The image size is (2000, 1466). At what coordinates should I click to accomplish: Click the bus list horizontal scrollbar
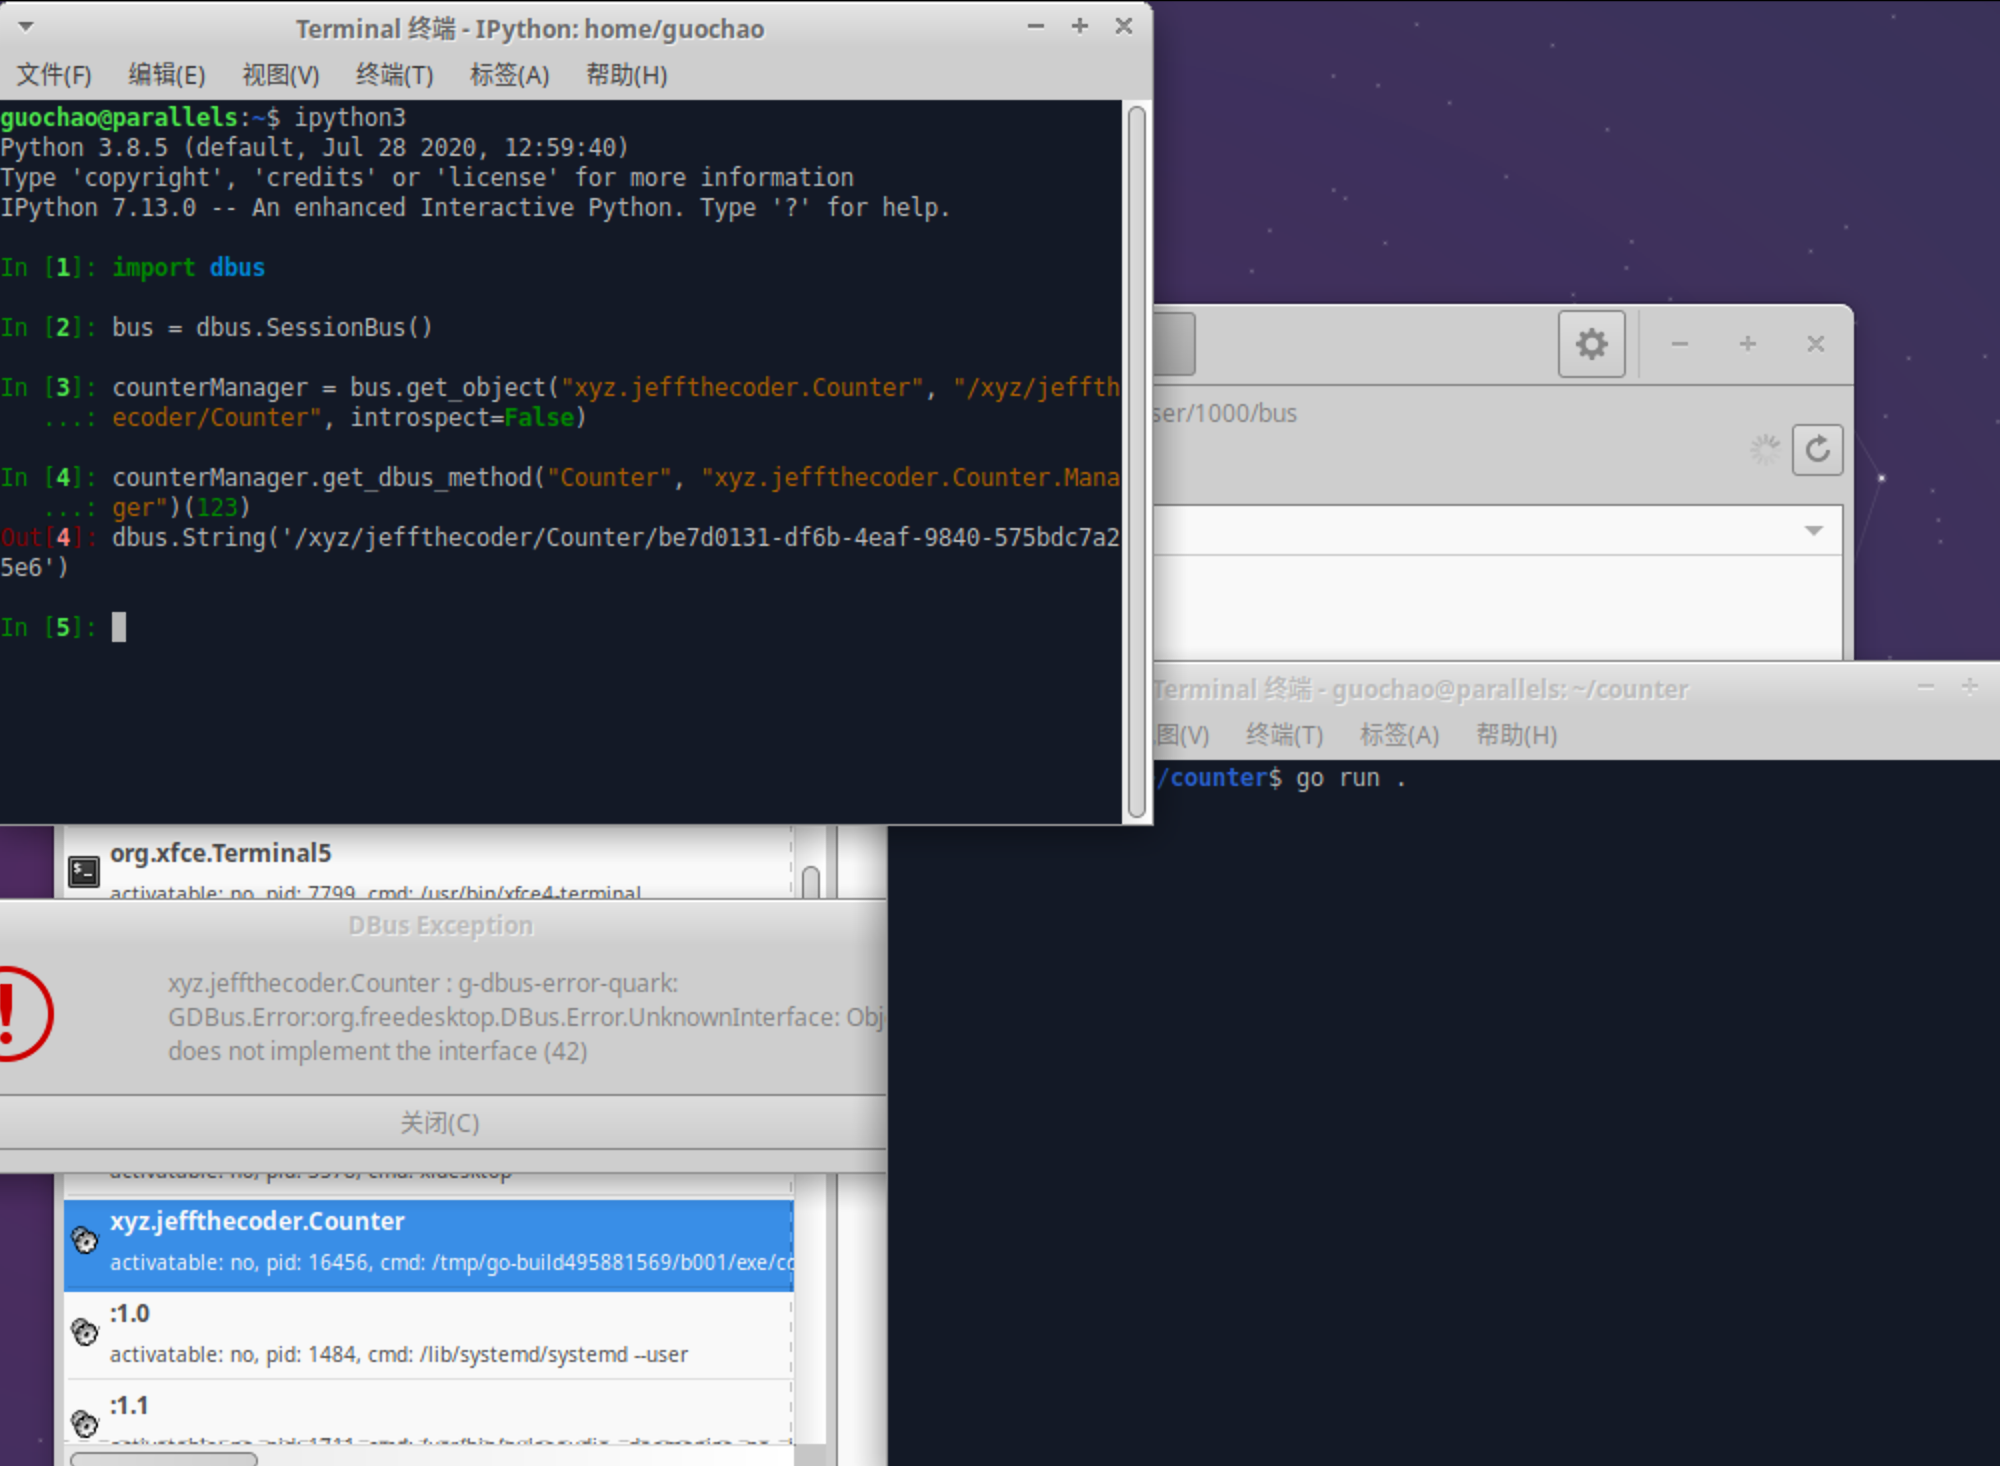(x=164, y=1458)
